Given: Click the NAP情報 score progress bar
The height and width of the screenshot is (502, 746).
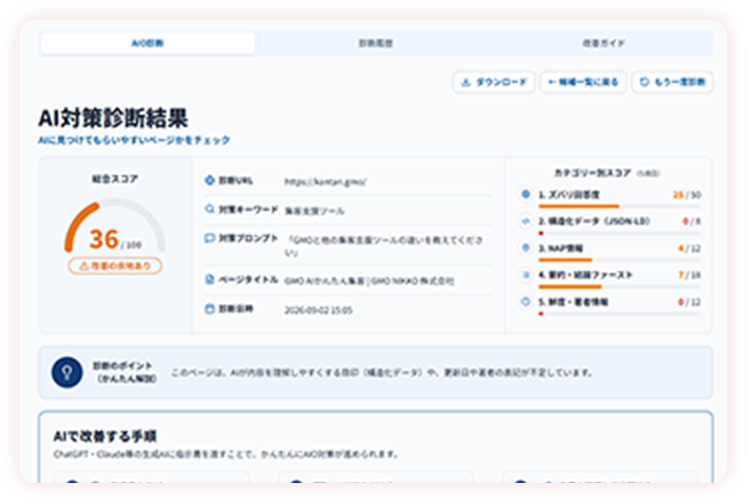Looking at the screenshot, I should pos(619,260).
